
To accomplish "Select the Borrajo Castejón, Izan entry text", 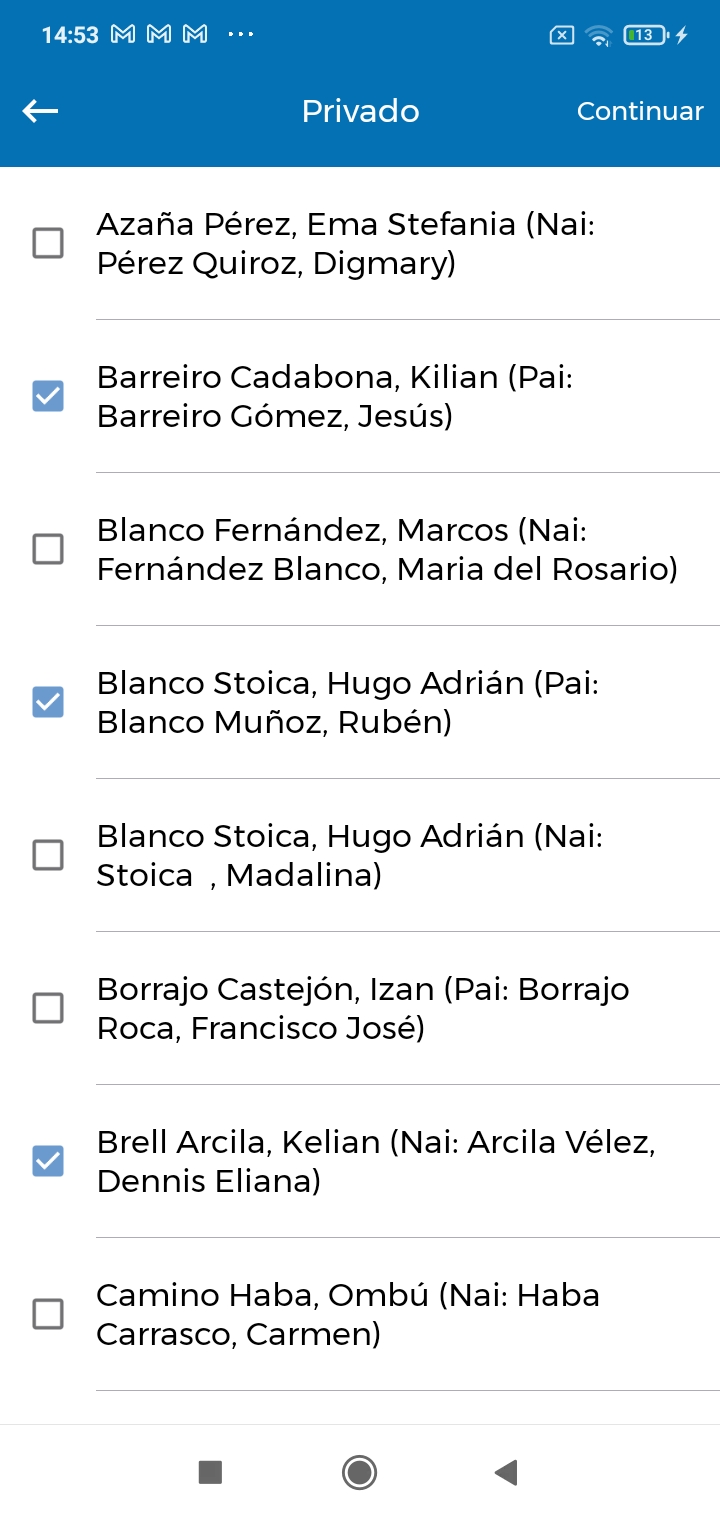I will [363, 1008].
